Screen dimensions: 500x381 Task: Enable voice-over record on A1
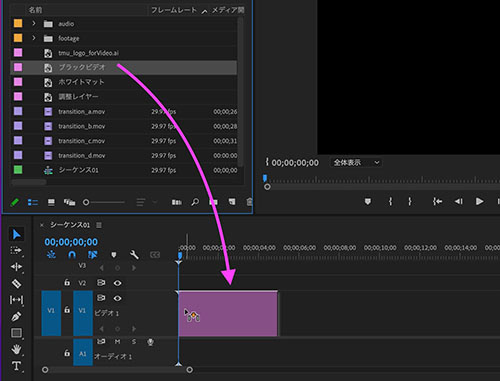150,342
